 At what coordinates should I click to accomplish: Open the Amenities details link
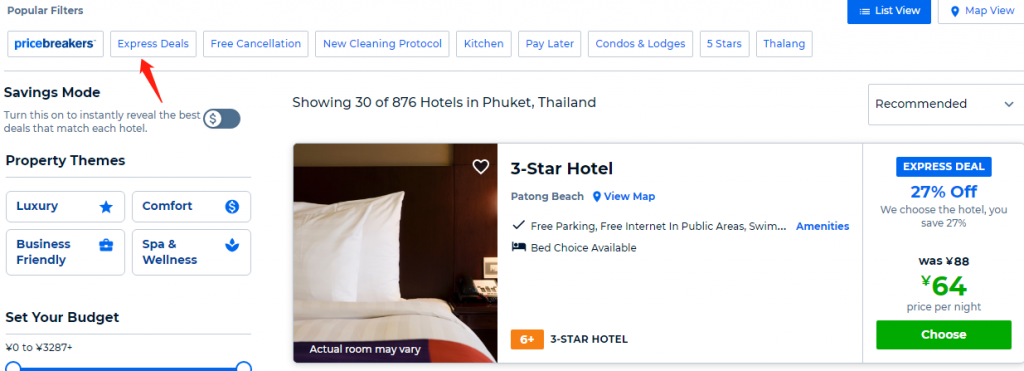tap(822, 226)
